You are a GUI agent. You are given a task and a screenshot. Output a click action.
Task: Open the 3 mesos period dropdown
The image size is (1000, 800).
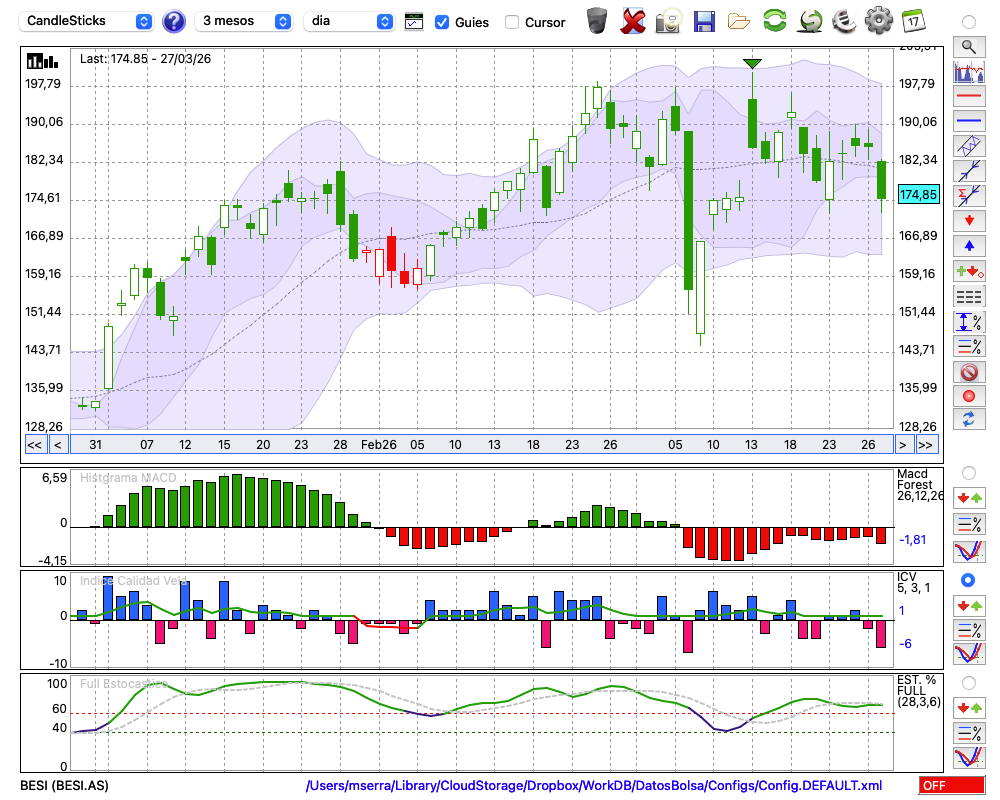click(243, 21)
